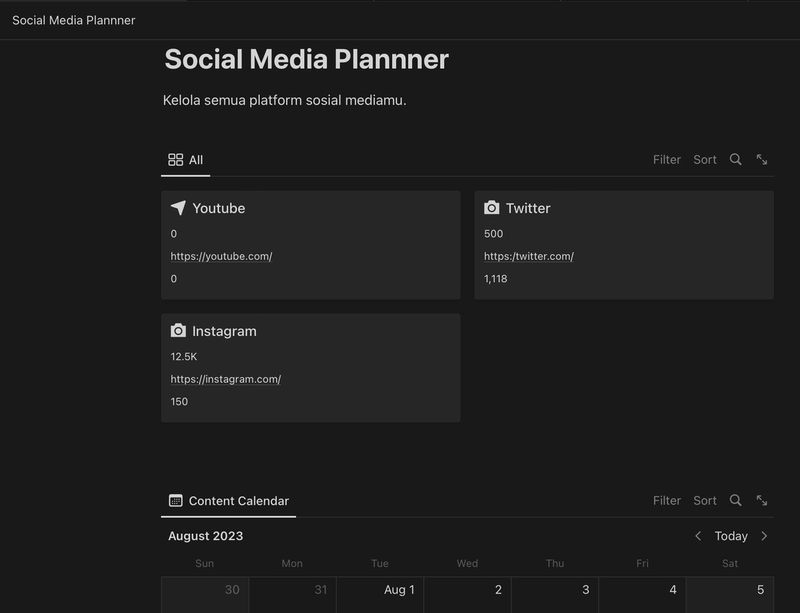This screenshot has width=800, height=613.
Task: Open Filter for the All gallery
Action: coord(666,160)
